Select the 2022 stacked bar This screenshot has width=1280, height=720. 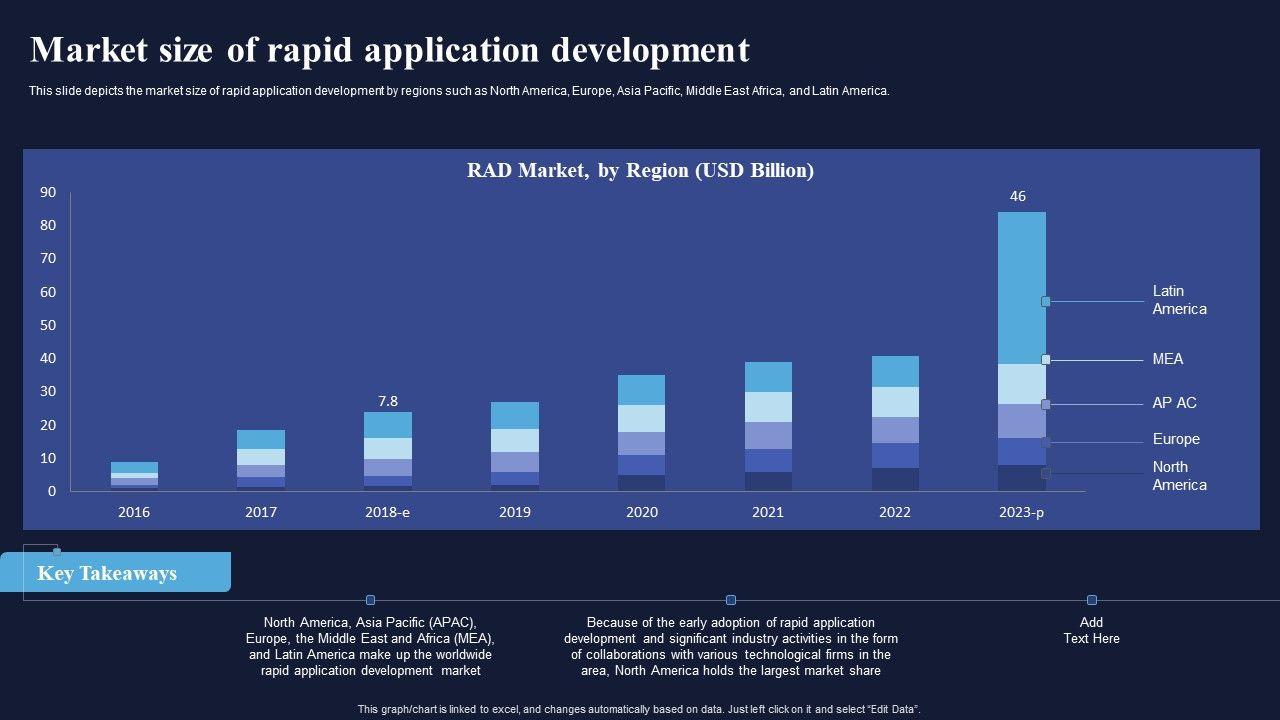point(895,423)
